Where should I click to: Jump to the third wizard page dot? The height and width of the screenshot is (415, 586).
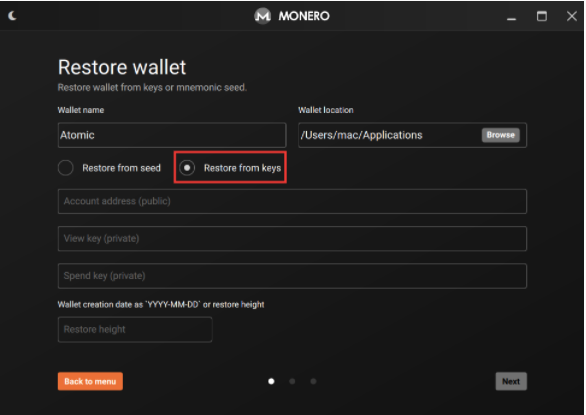pyautogui.click(x=313, y=381)
